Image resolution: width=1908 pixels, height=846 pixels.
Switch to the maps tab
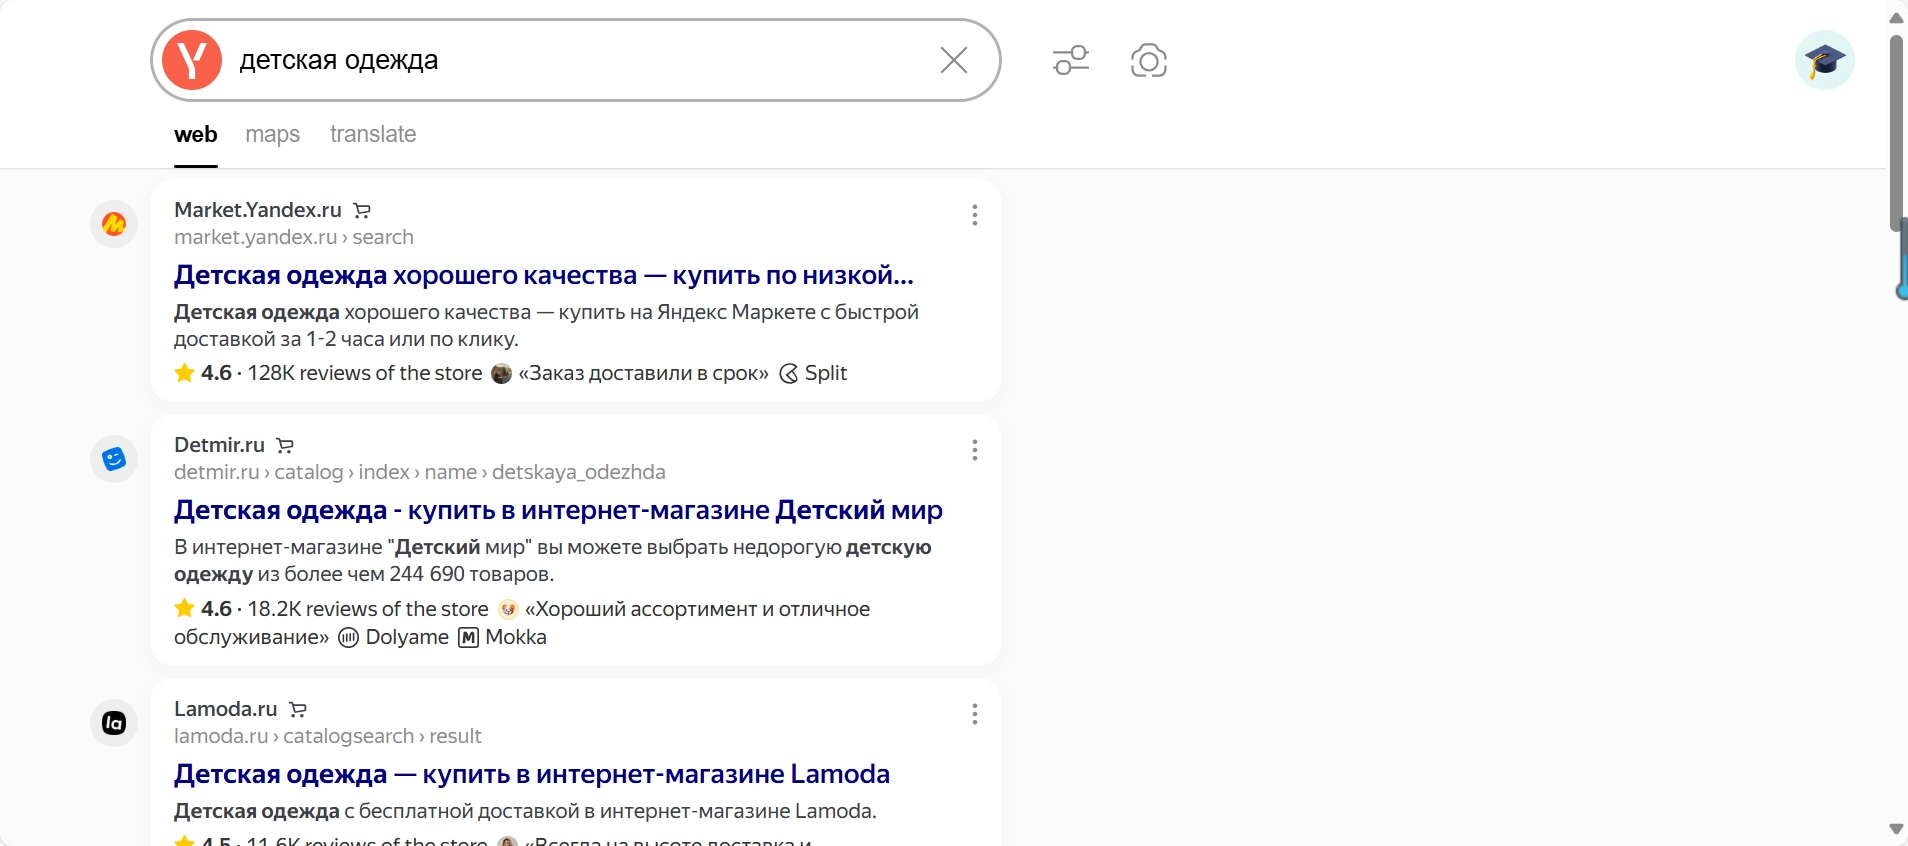click(x=273, y=134)
